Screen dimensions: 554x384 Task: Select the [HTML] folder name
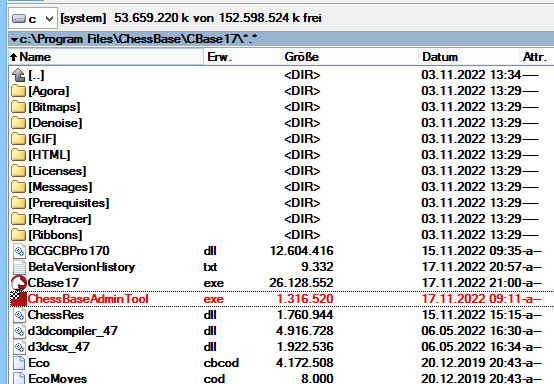49,155
